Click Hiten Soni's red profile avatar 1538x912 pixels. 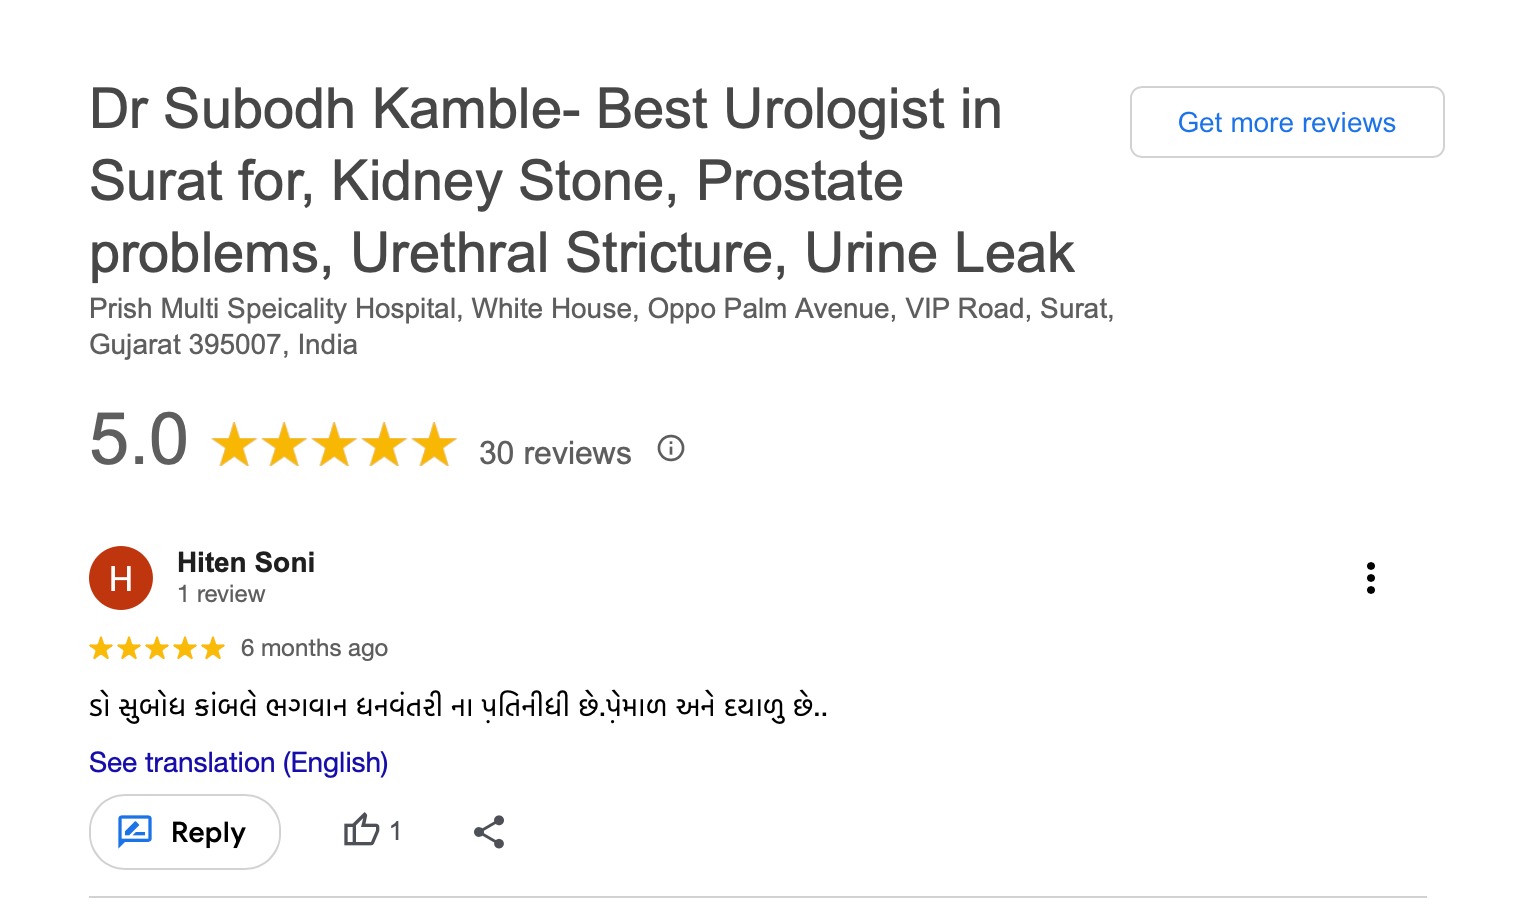121,578
